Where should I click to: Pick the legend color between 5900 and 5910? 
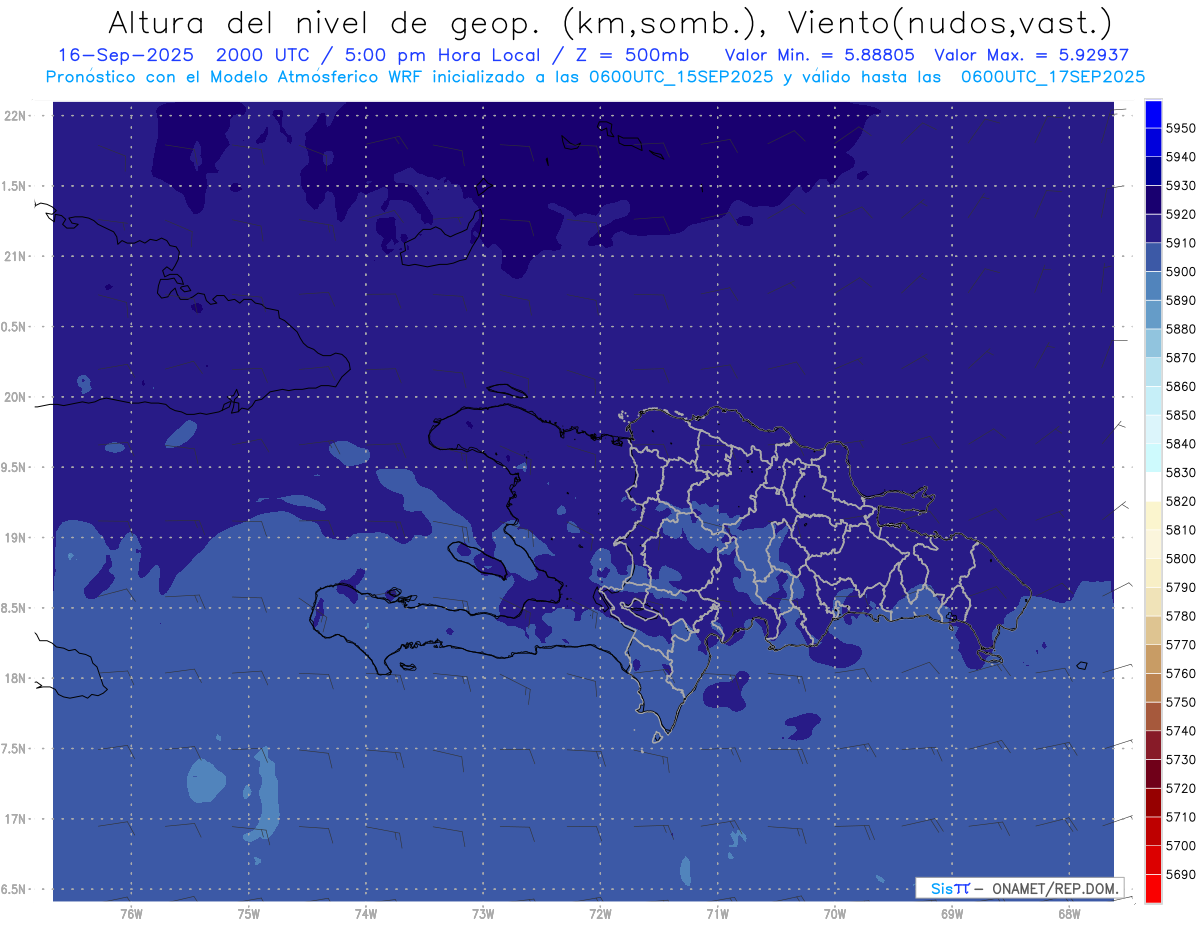1153,258
